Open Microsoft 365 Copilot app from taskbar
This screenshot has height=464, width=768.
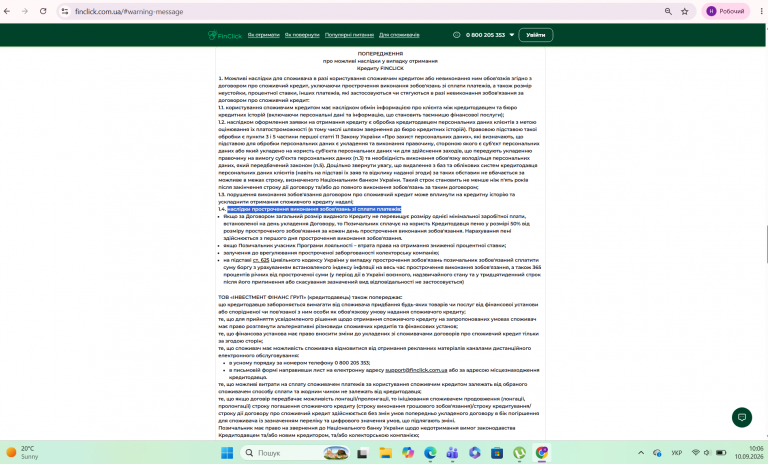click(x=475, y=453)
